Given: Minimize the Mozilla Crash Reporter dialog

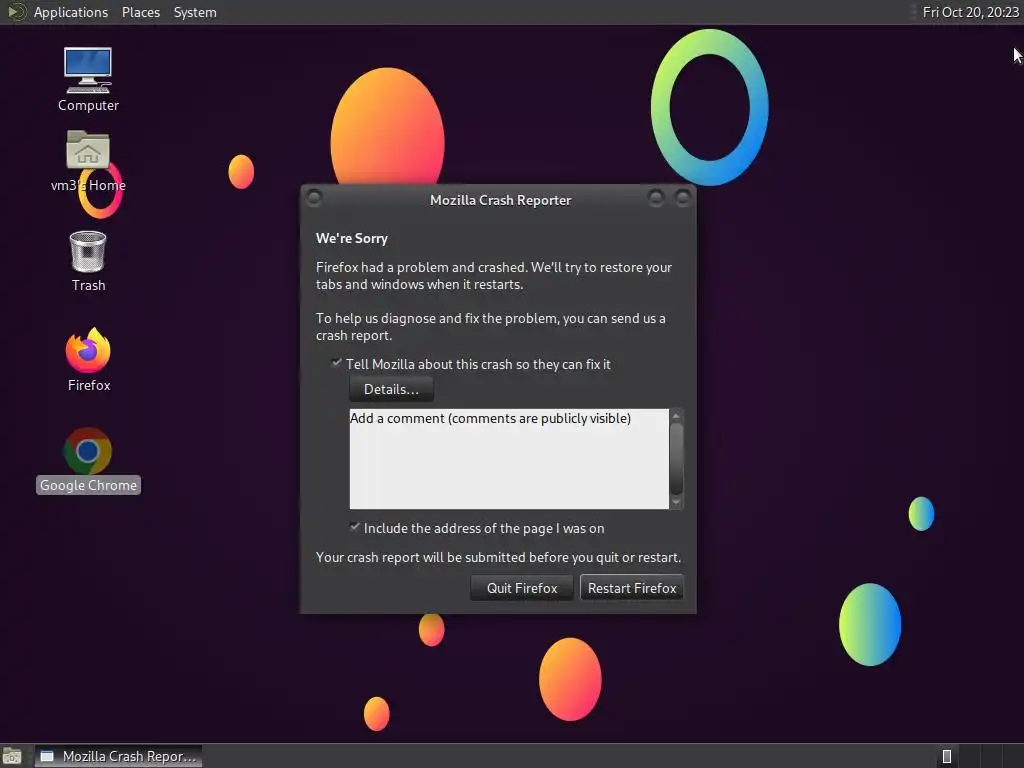Looking at the screenshot, I should (x=656, y=197).
